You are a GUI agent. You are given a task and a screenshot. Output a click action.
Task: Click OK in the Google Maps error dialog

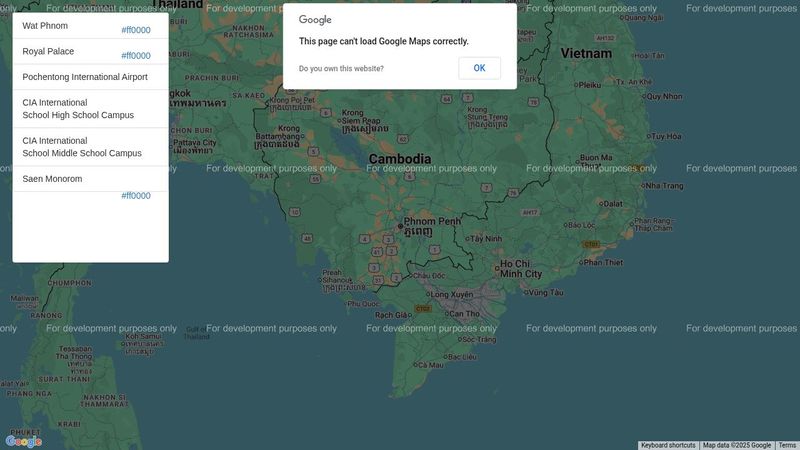pyautogui.click(x=479, y=68)
